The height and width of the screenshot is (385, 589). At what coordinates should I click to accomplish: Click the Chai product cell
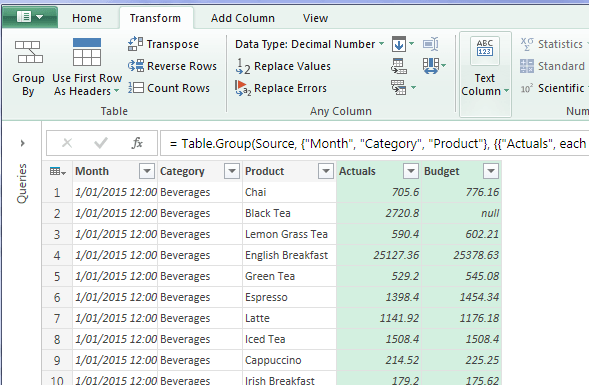tap(289, 192)
